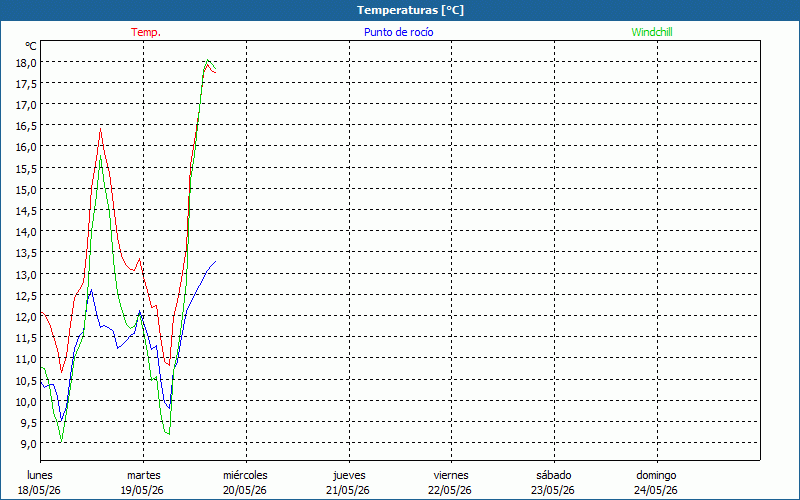
Task: Click the '24/05/26' date label
Action: tap(656, 490)
